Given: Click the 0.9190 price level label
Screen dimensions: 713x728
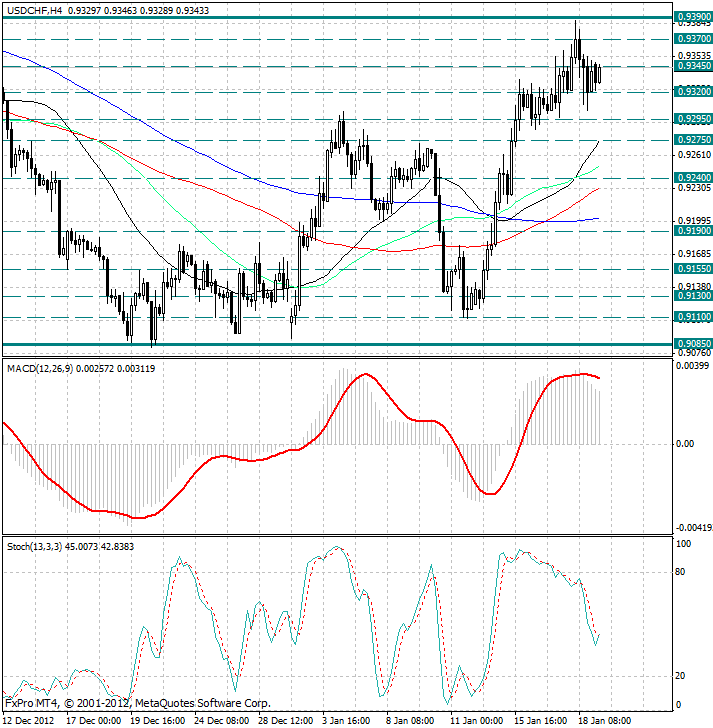Looking at the screenshot, I should click(693, 230).
